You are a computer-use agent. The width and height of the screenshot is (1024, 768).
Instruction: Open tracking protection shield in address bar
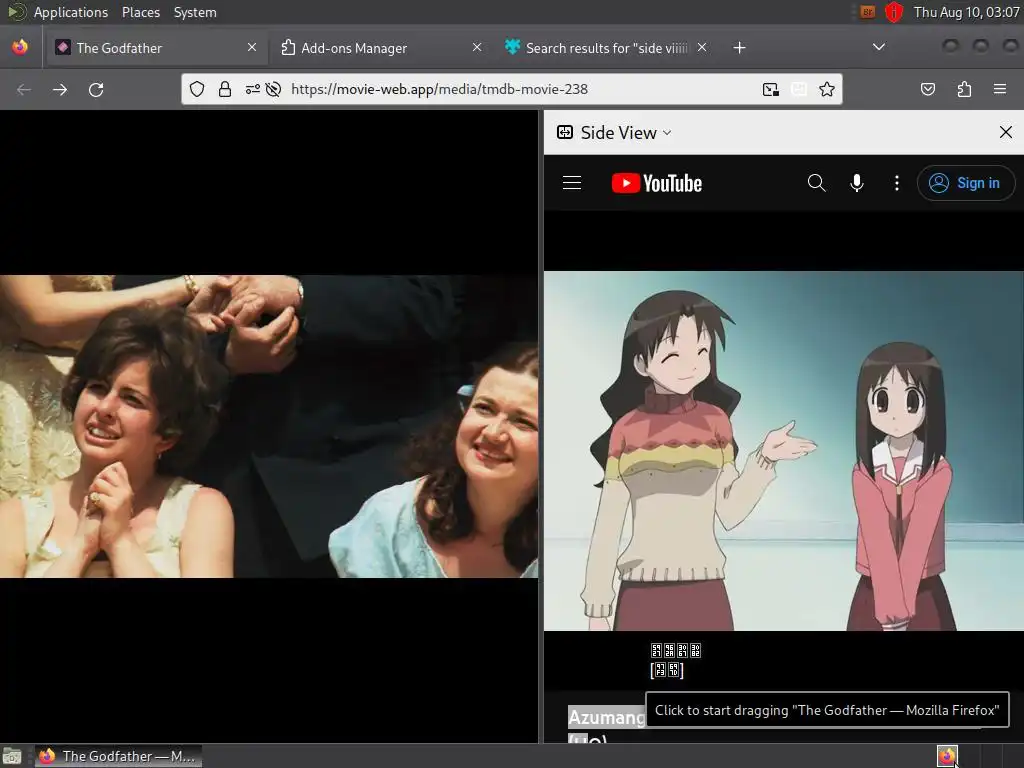click(x=197, y=89)
